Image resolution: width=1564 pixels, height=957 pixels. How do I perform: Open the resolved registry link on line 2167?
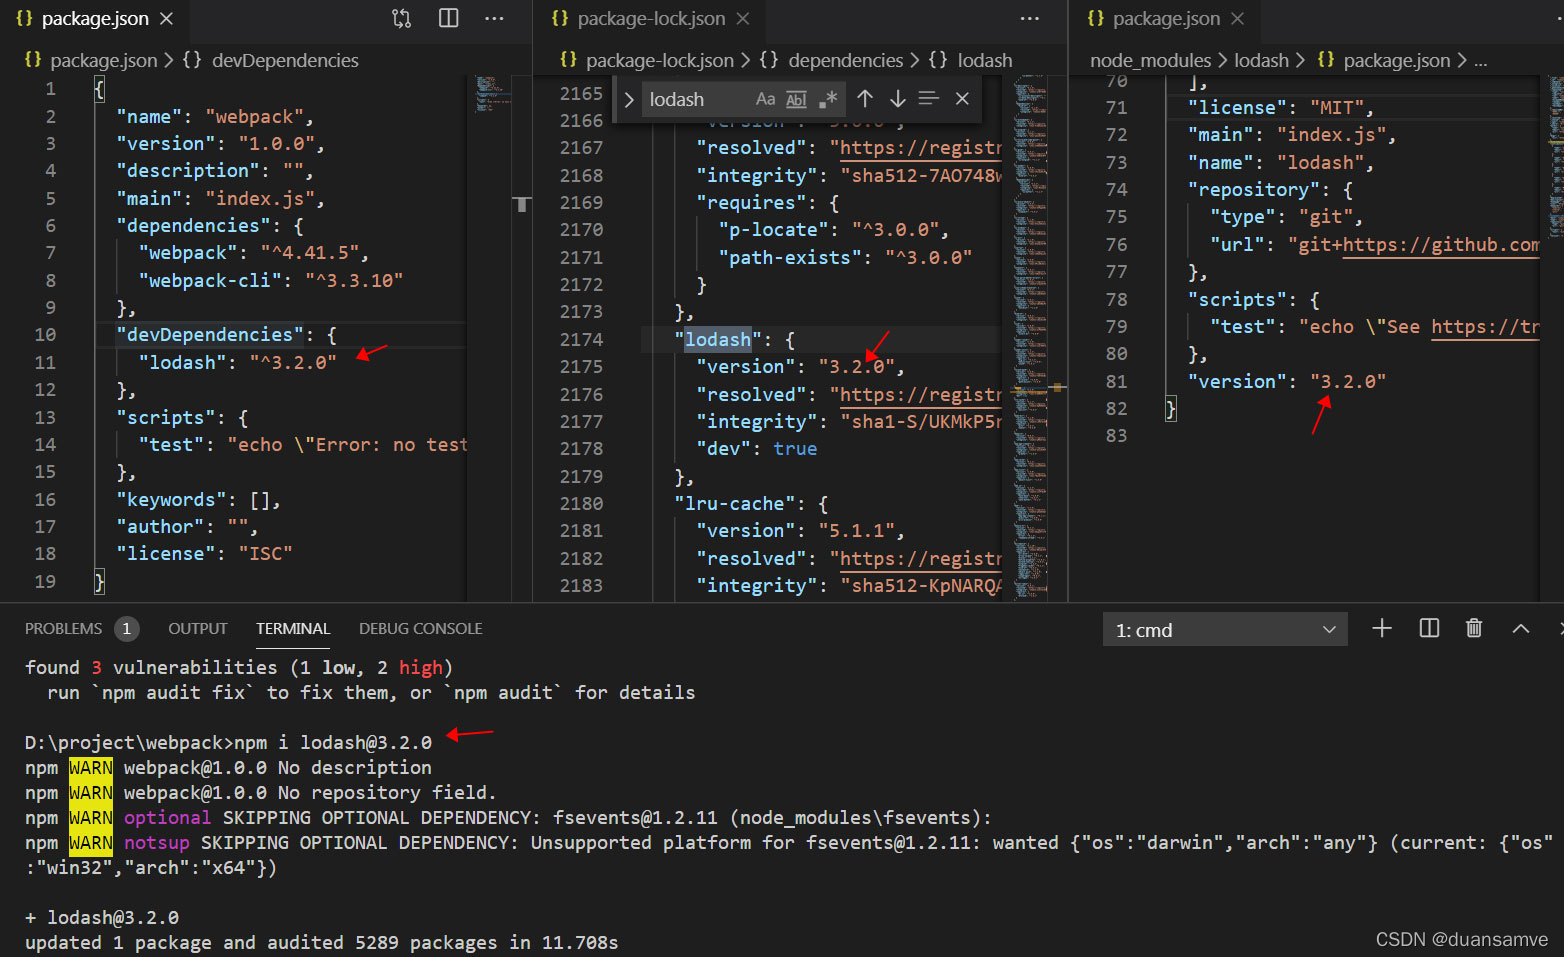(920, 148)
